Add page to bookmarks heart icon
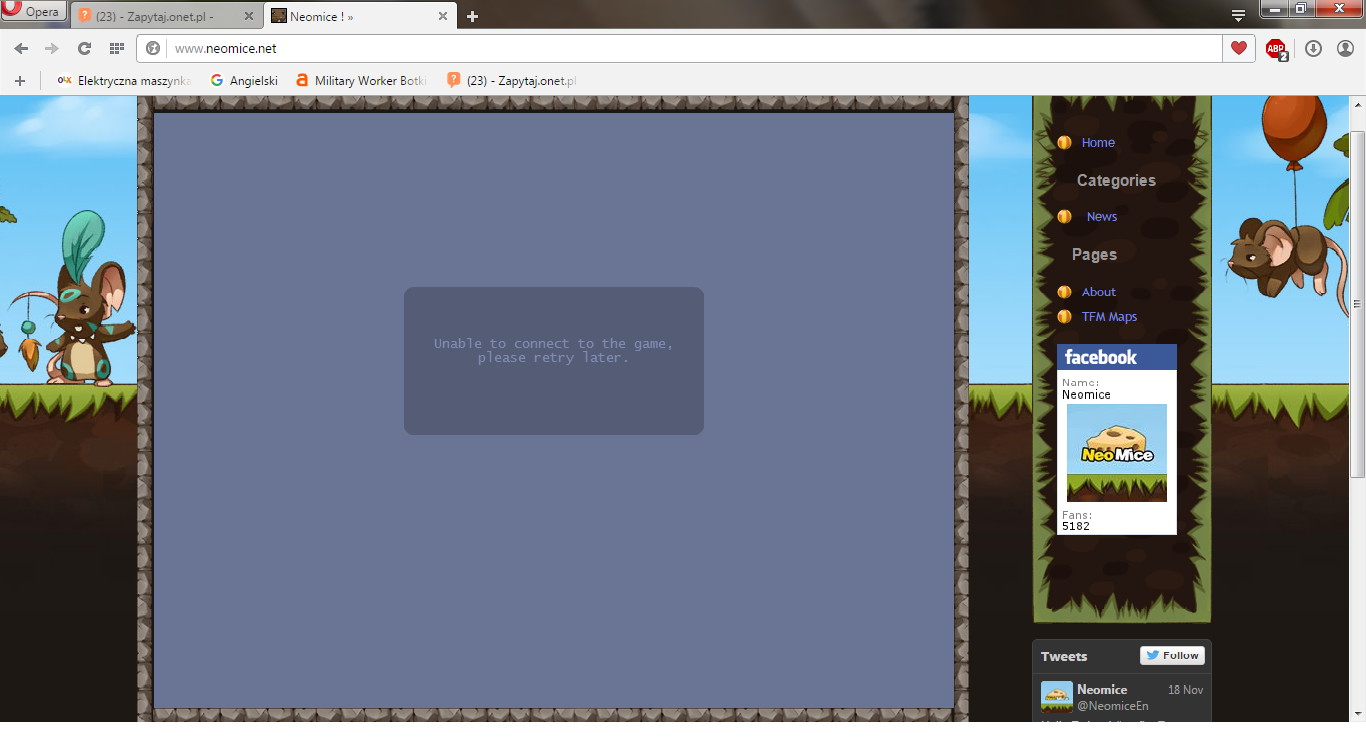Viewport: 1366px width, 746px height. (x=1238, y=48)
